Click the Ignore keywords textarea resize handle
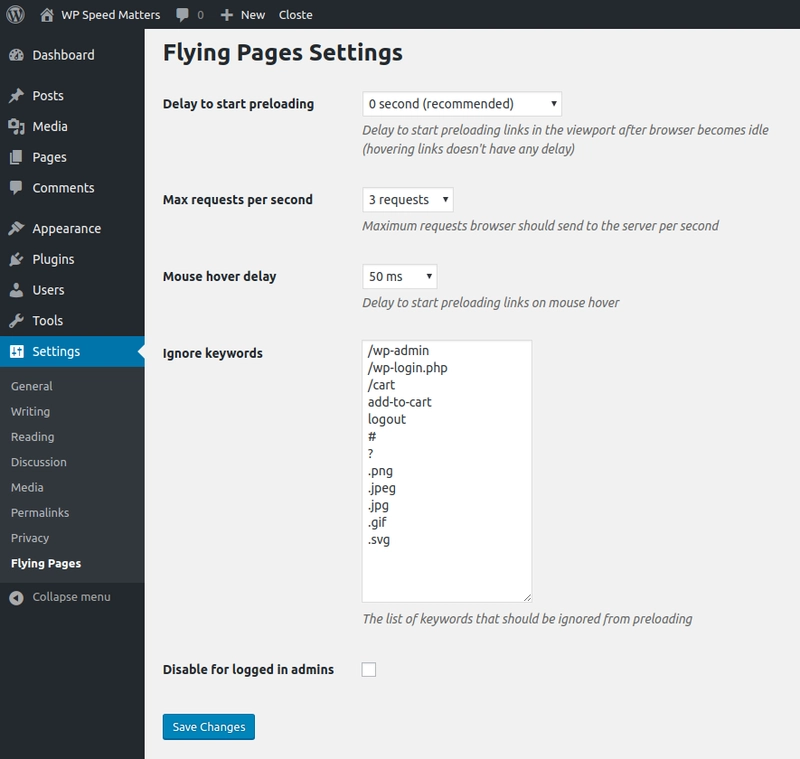This screenshot has height=759, width=800. click(x=527, y=597)
